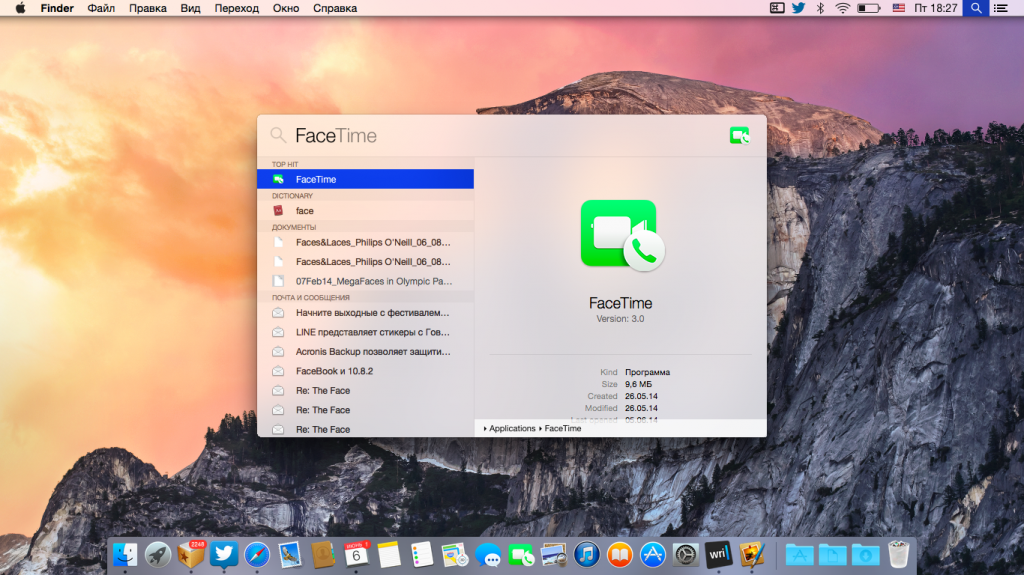Image resolution: width=1024 pixels, height=575 pixels.
Task: Open Calendar icon in the Dock
Action: click(356, 555)
